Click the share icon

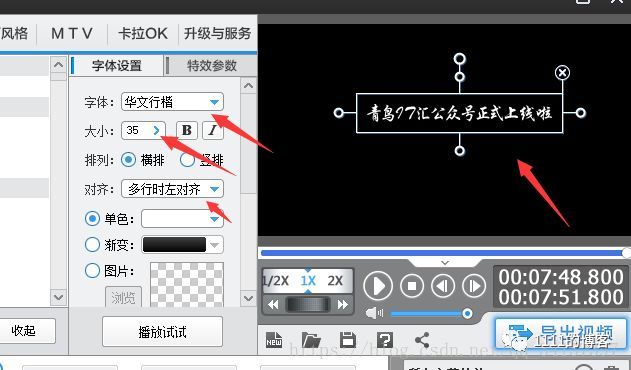click(422, 340)
